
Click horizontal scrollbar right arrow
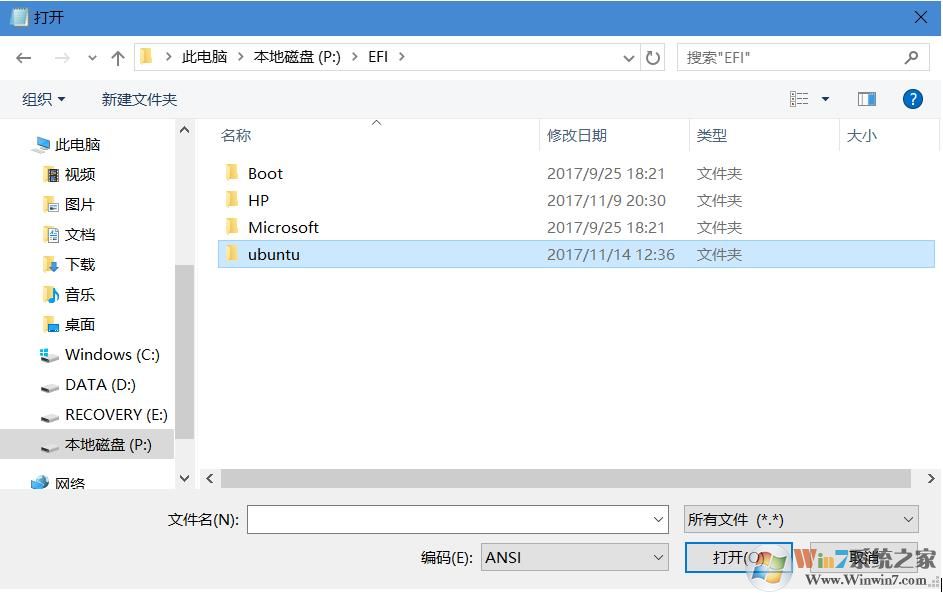931,479
